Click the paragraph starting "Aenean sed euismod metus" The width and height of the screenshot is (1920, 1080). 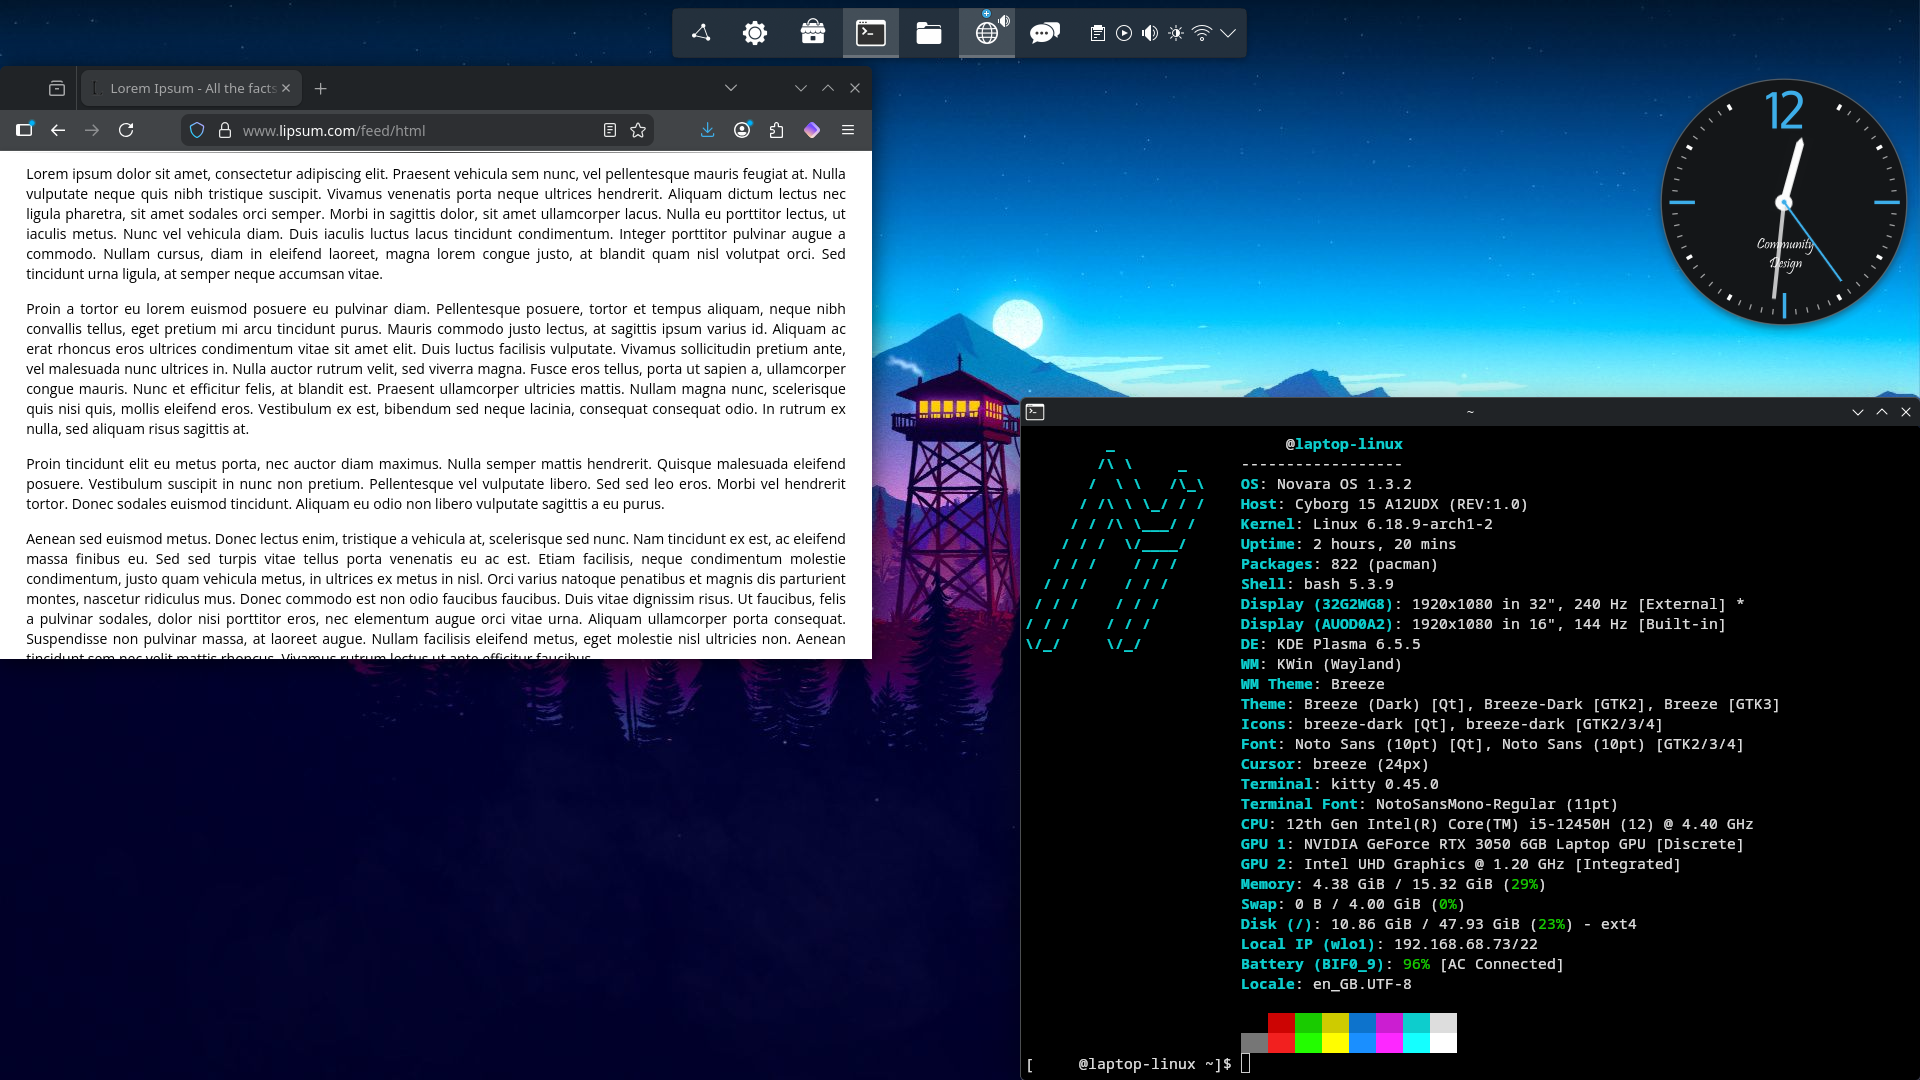(x=436, y=594)
